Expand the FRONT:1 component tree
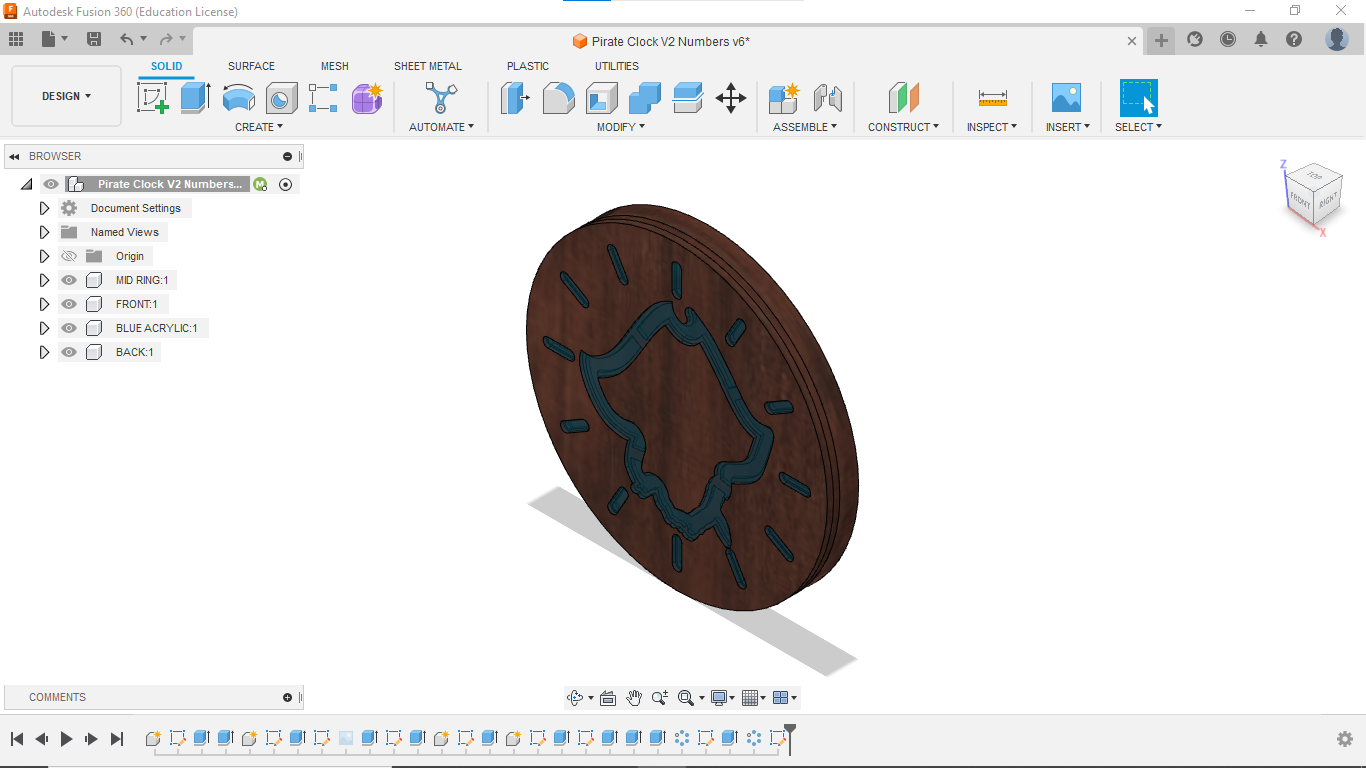Viewport: 1366px width, 768px height. pyautogui.click(x=44, y=304)
